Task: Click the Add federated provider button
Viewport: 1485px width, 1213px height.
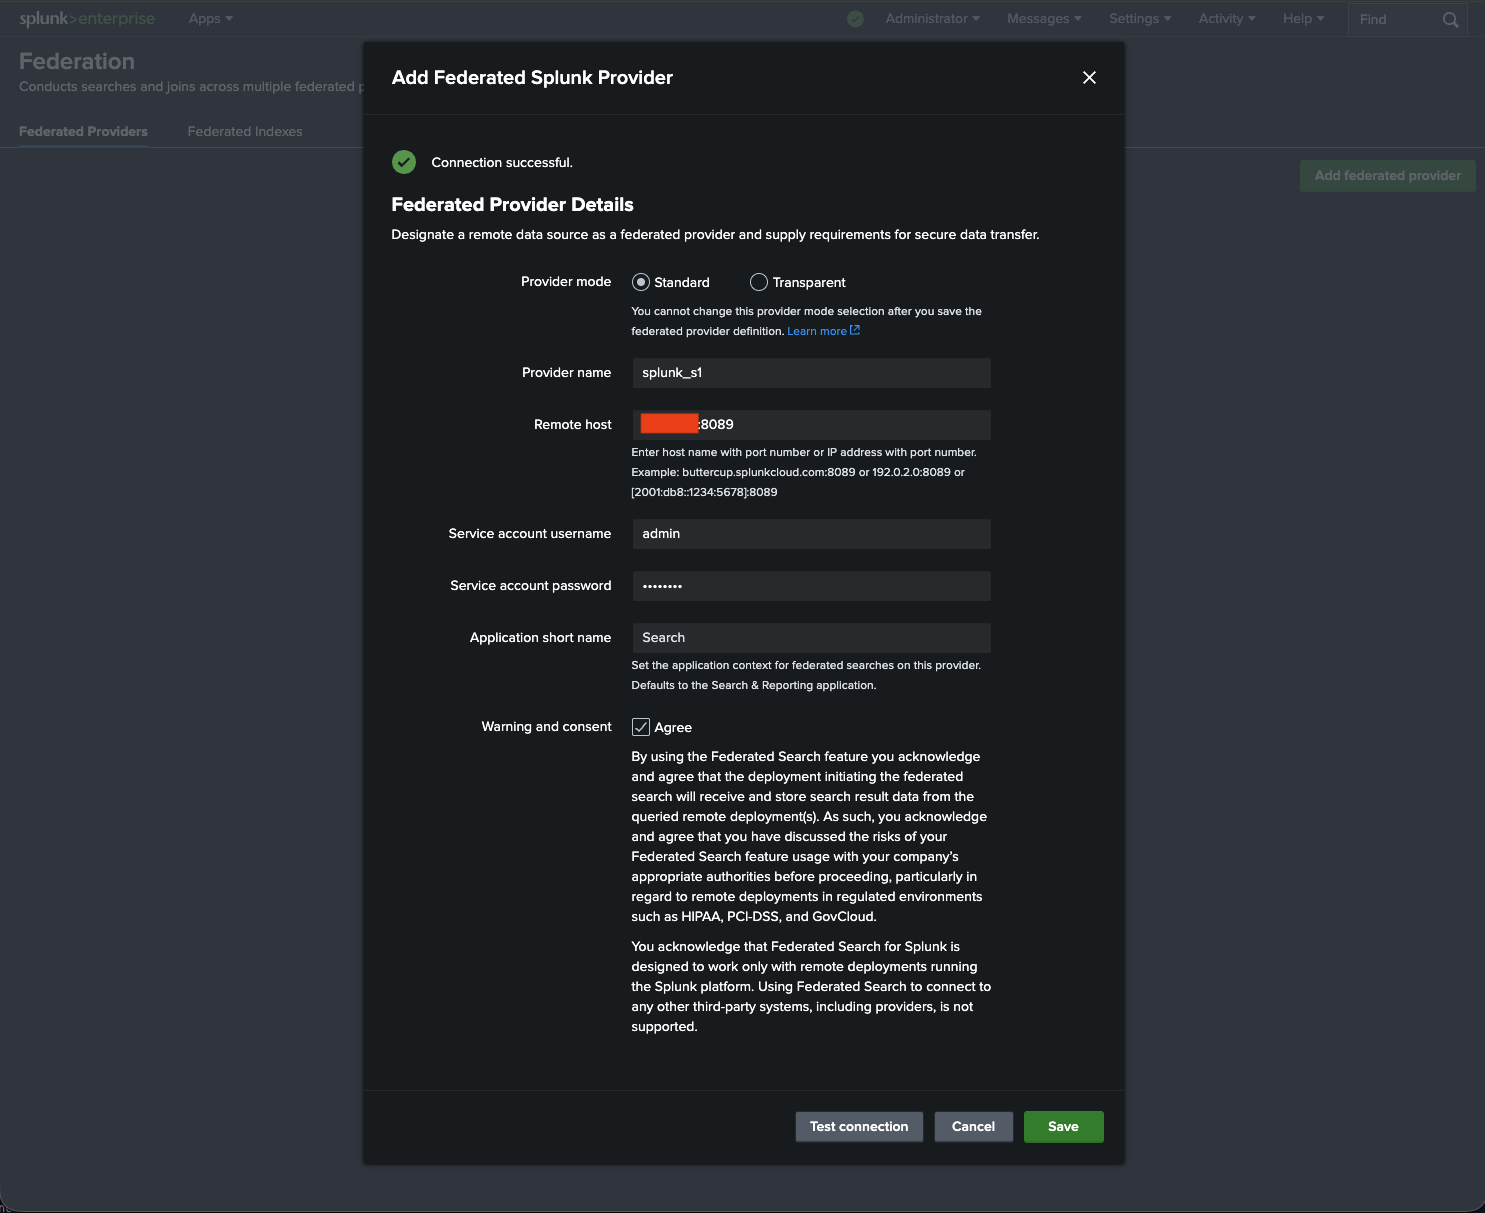Action: pyautogui.click(x=1387, y=176)
